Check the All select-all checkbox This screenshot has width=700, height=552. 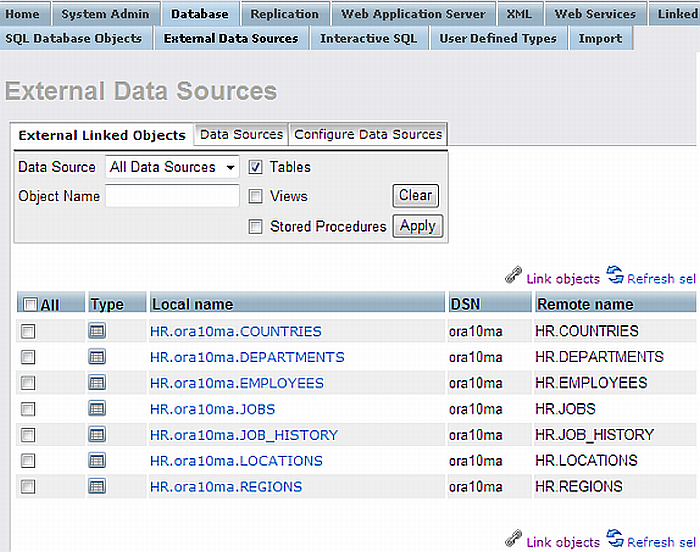coord(30,305)
